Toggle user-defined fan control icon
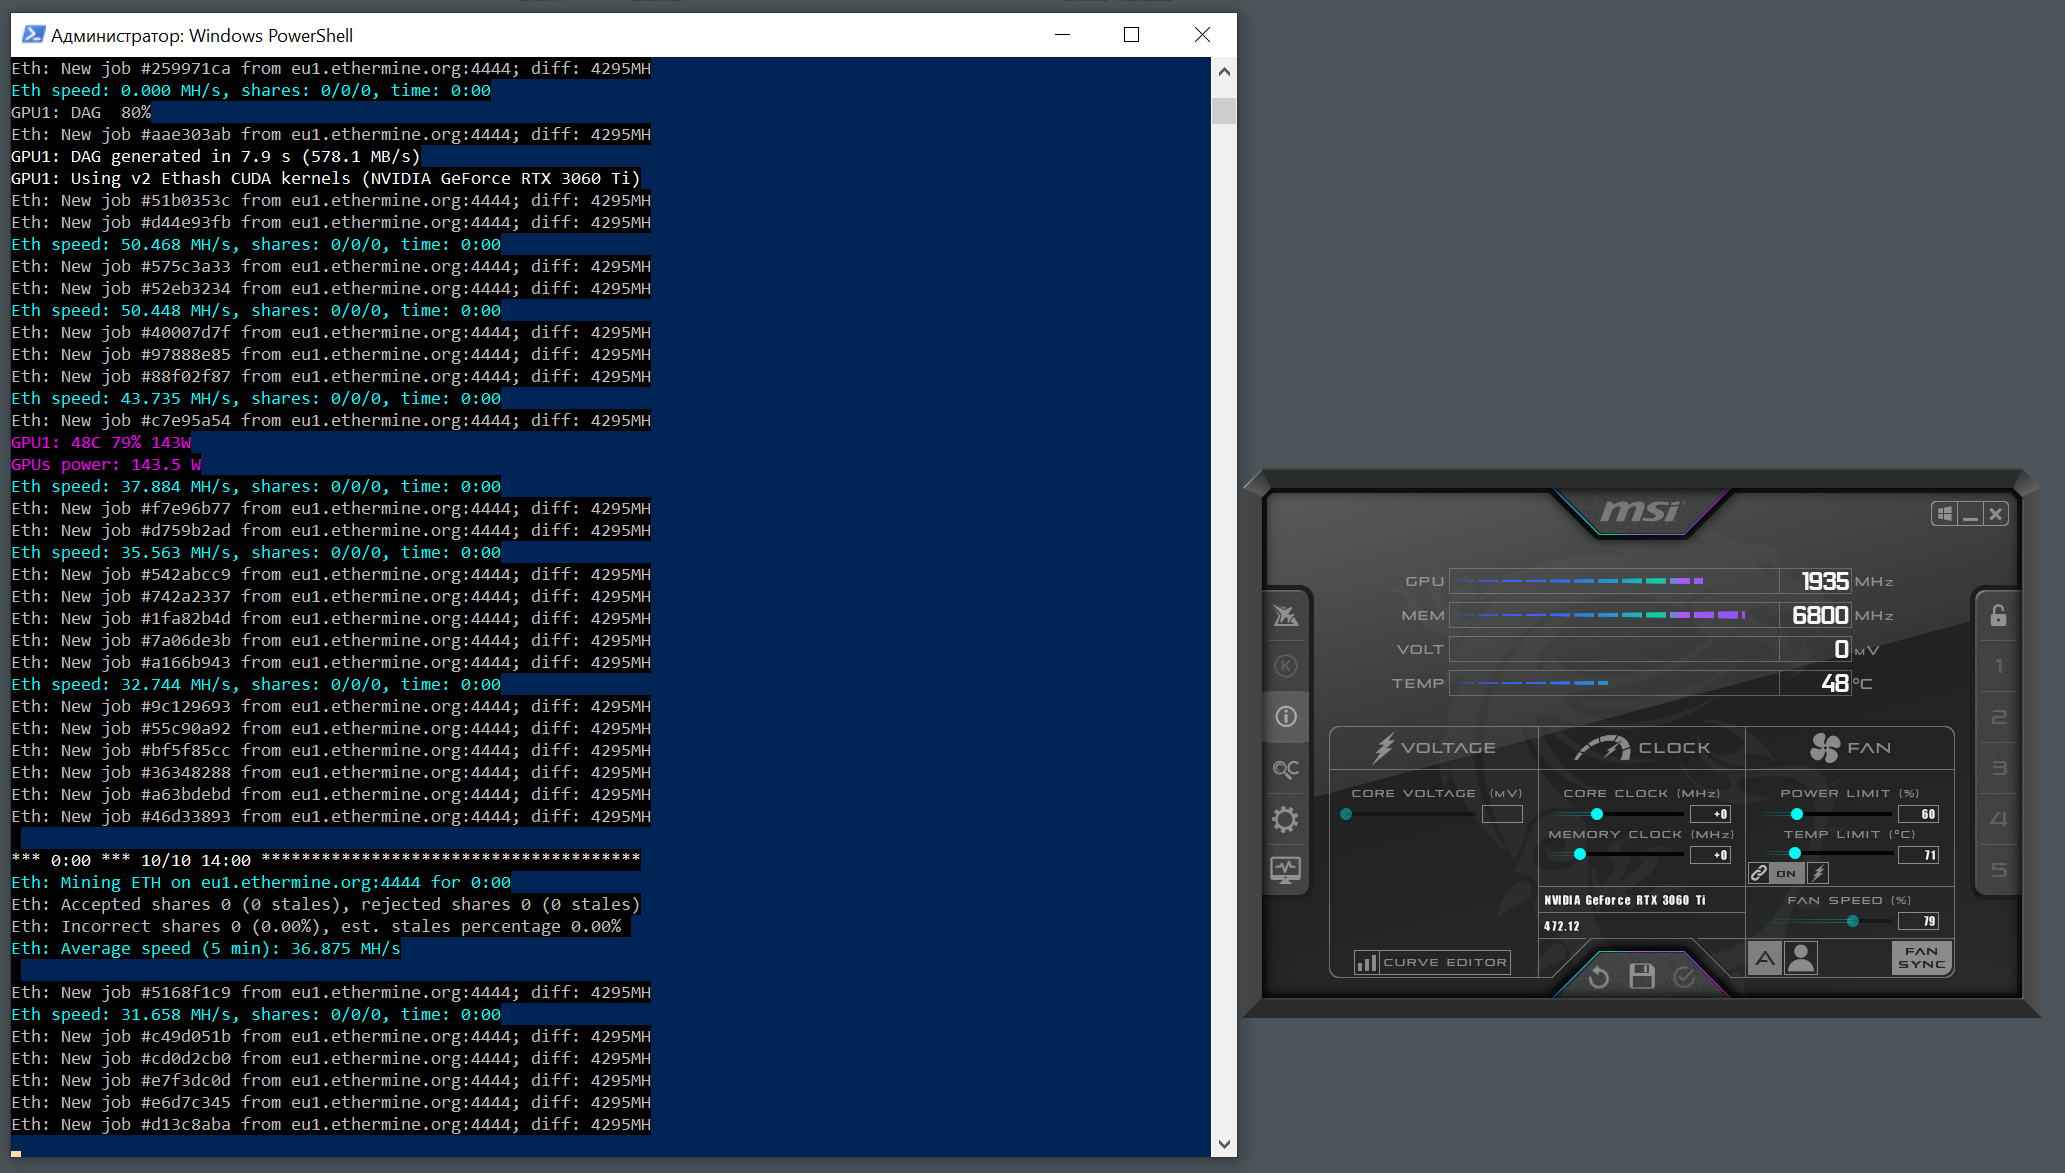 tap(1801, 958)
